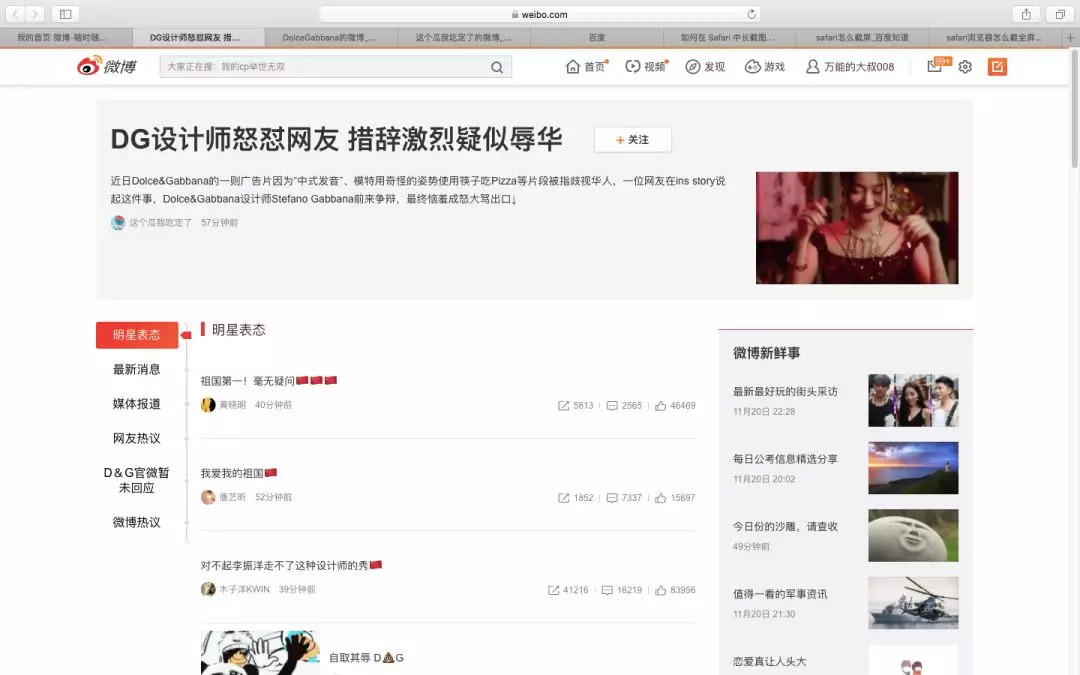
Task: Click repost icon on 唐艺昕 post
Action: coord(563,498)
